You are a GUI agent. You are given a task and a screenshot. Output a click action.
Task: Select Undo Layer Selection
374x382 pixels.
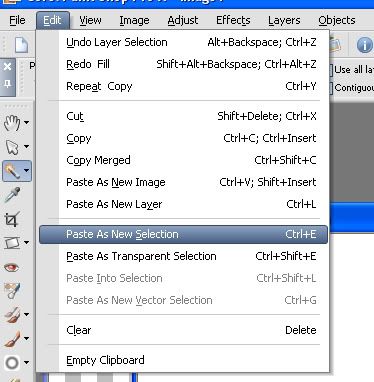pyautogui.click(x=183, y=42)
